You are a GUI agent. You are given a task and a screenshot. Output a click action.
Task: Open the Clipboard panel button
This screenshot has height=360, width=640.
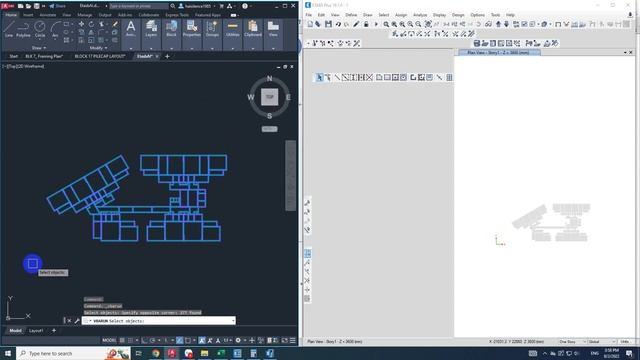tap(253, 29)
